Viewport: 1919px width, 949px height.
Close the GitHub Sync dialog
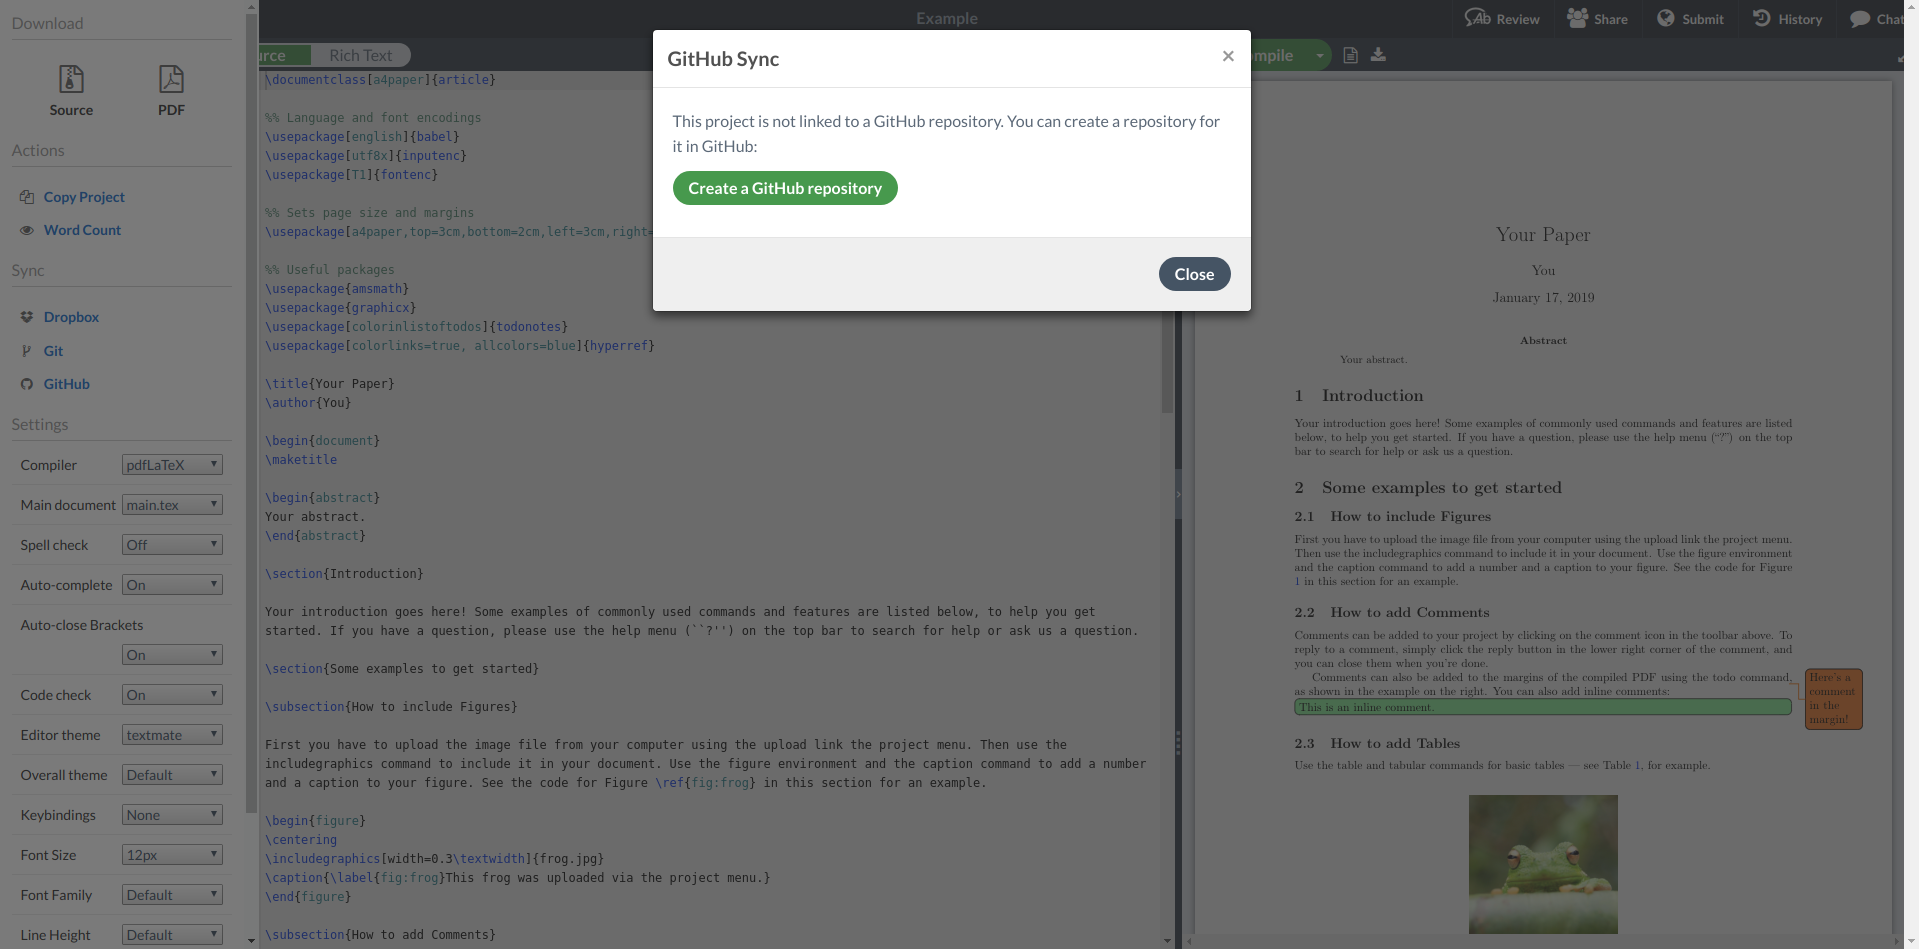click(1194, 273)
